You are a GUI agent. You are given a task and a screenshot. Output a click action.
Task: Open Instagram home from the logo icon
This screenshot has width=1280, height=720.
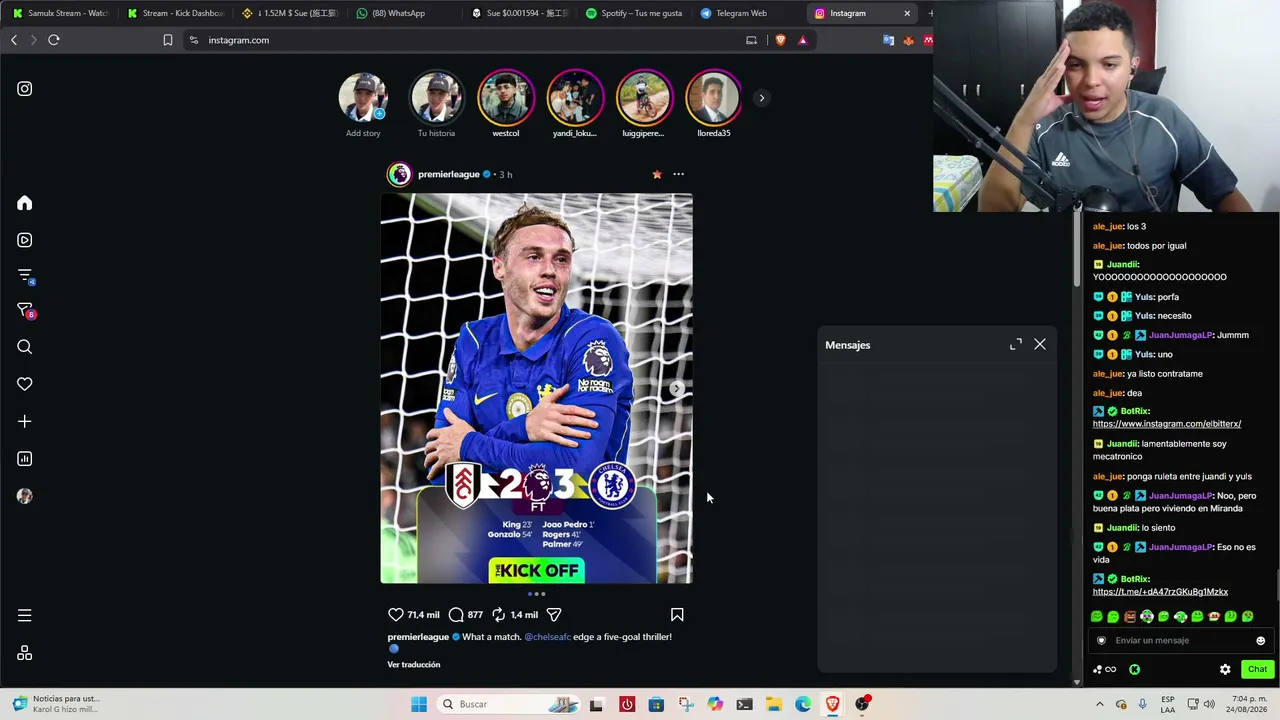25,89
